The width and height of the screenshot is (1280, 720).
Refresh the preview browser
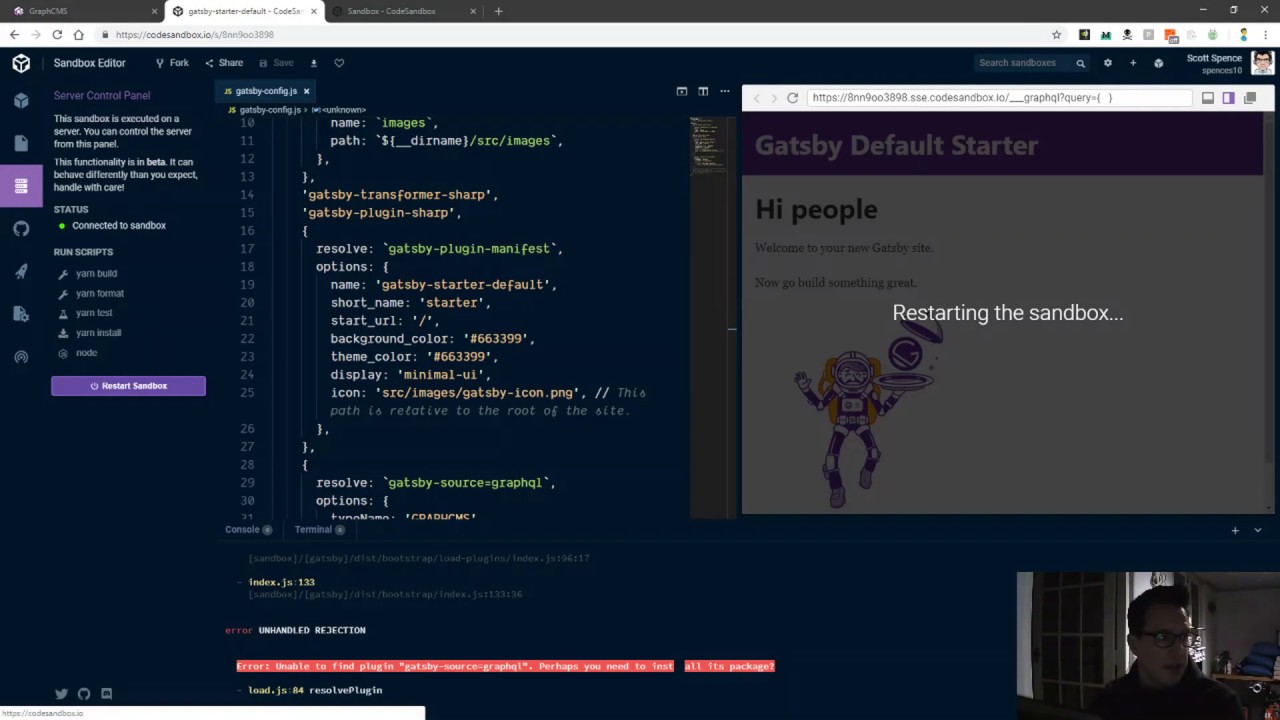[x=793, y=98]
